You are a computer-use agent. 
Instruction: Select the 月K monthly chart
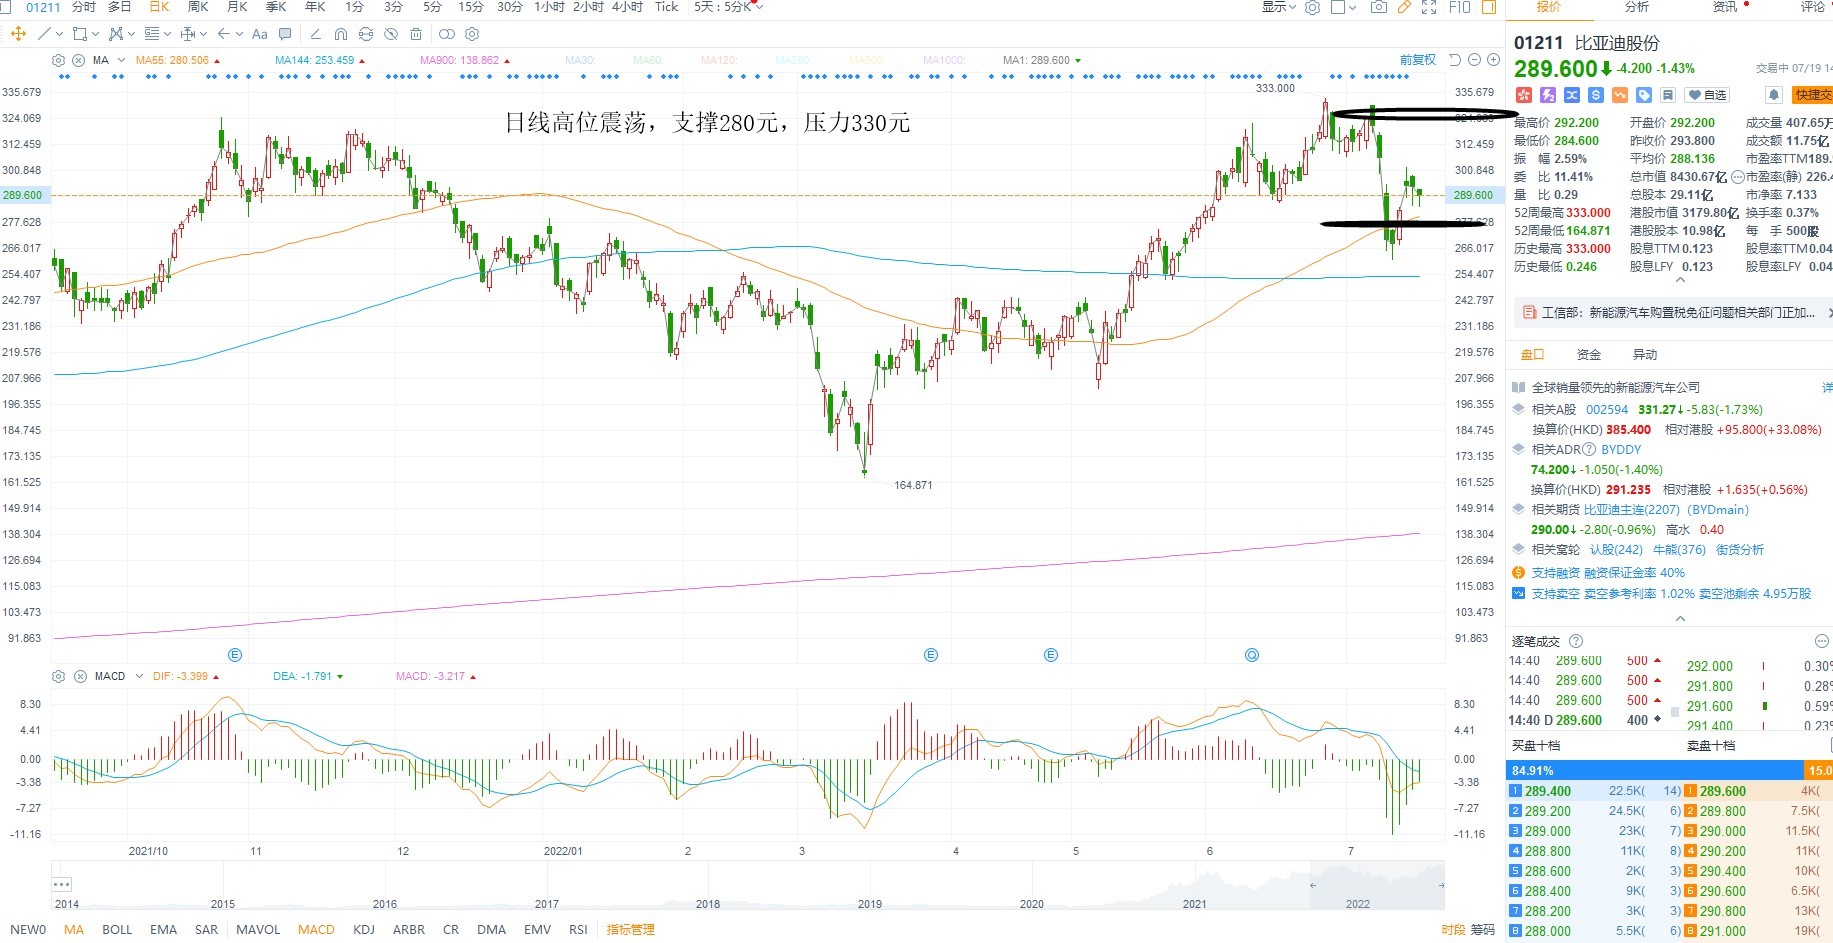[237, 7]
